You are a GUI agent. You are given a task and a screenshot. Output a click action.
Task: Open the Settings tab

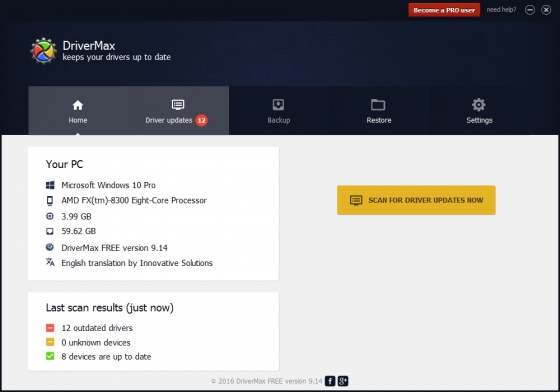coord(479,111)
